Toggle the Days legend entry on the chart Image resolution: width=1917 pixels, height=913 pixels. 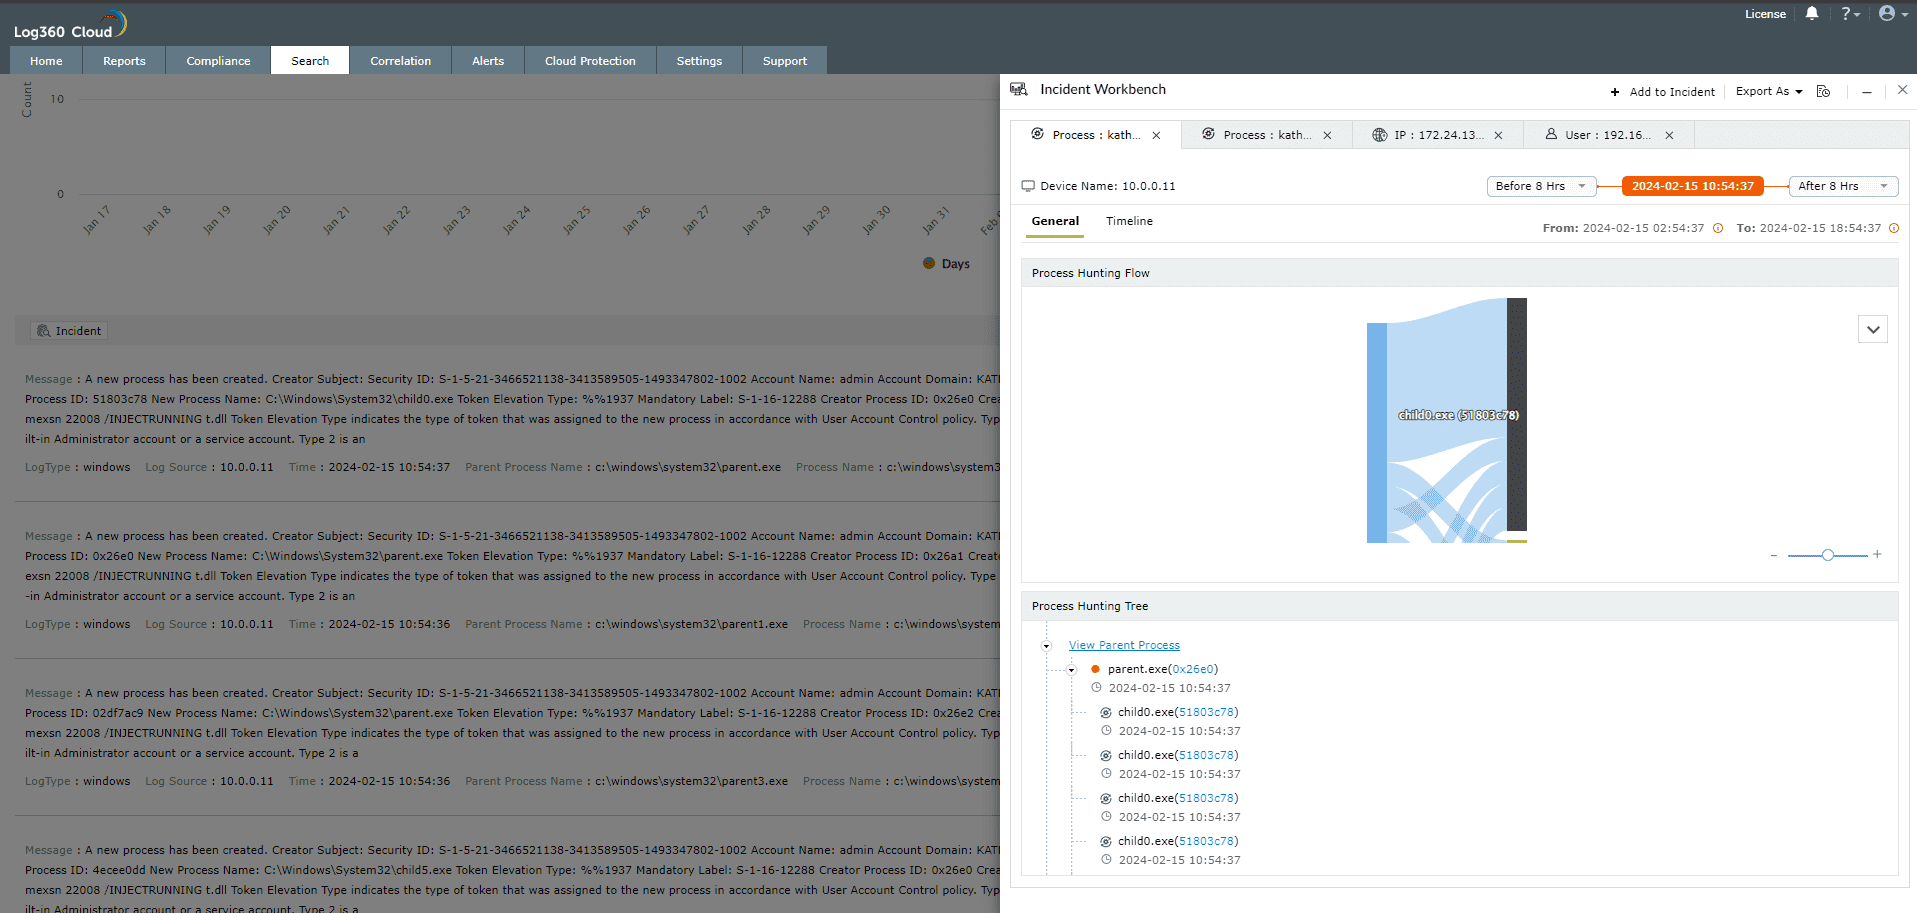pyautogui.click(x=946, y=264)
